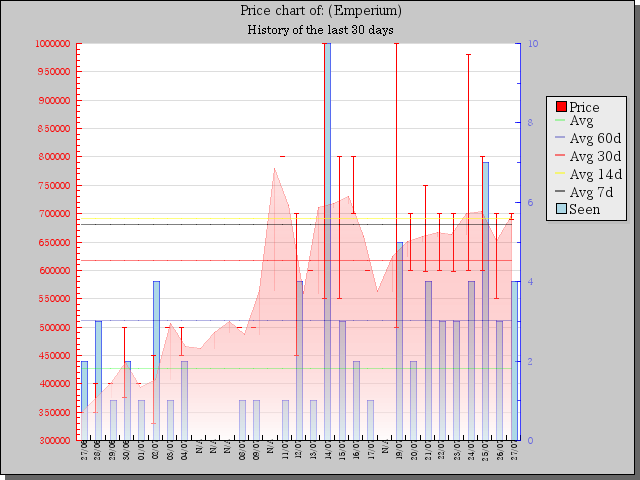Click the 14/07 date label on the x-axis
Screen dimensions: 640x480
click(x=328, y=451)
